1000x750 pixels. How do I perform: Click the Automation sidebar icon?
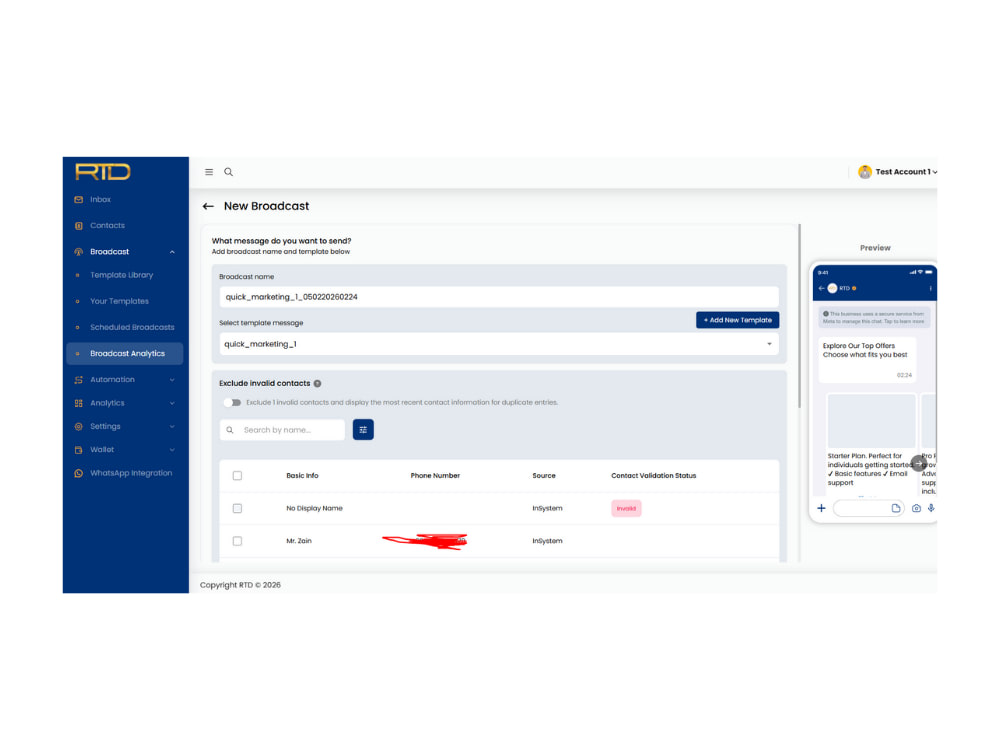[x=78, y=380]
